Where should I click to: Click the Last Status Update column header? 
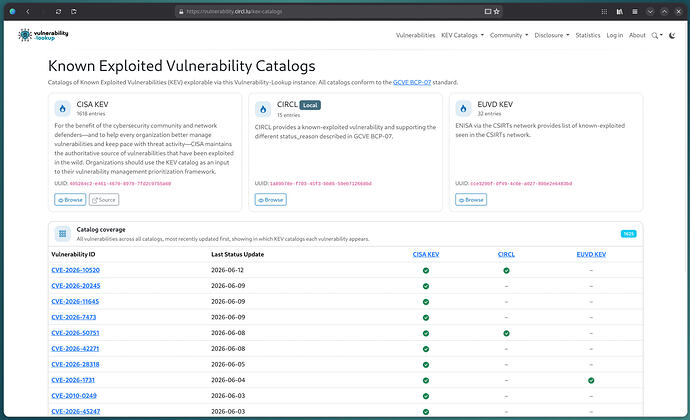pyautogui.click(x=237, y=254)
